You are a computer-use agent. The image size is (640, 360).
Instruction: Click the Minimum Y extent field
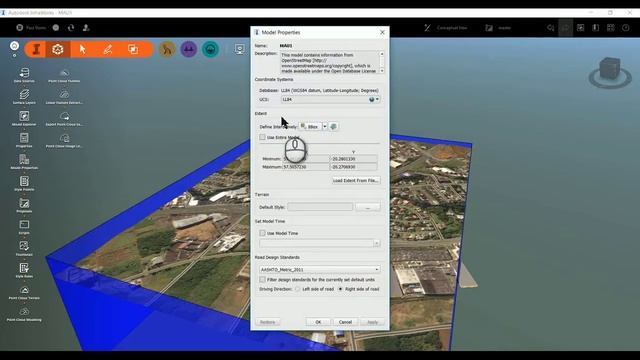point(353,159)
